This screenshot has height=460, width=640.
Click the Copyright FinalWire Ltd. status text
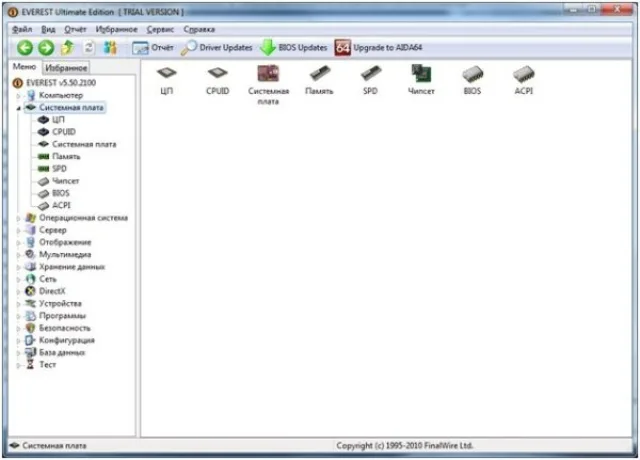click(404, 445)
